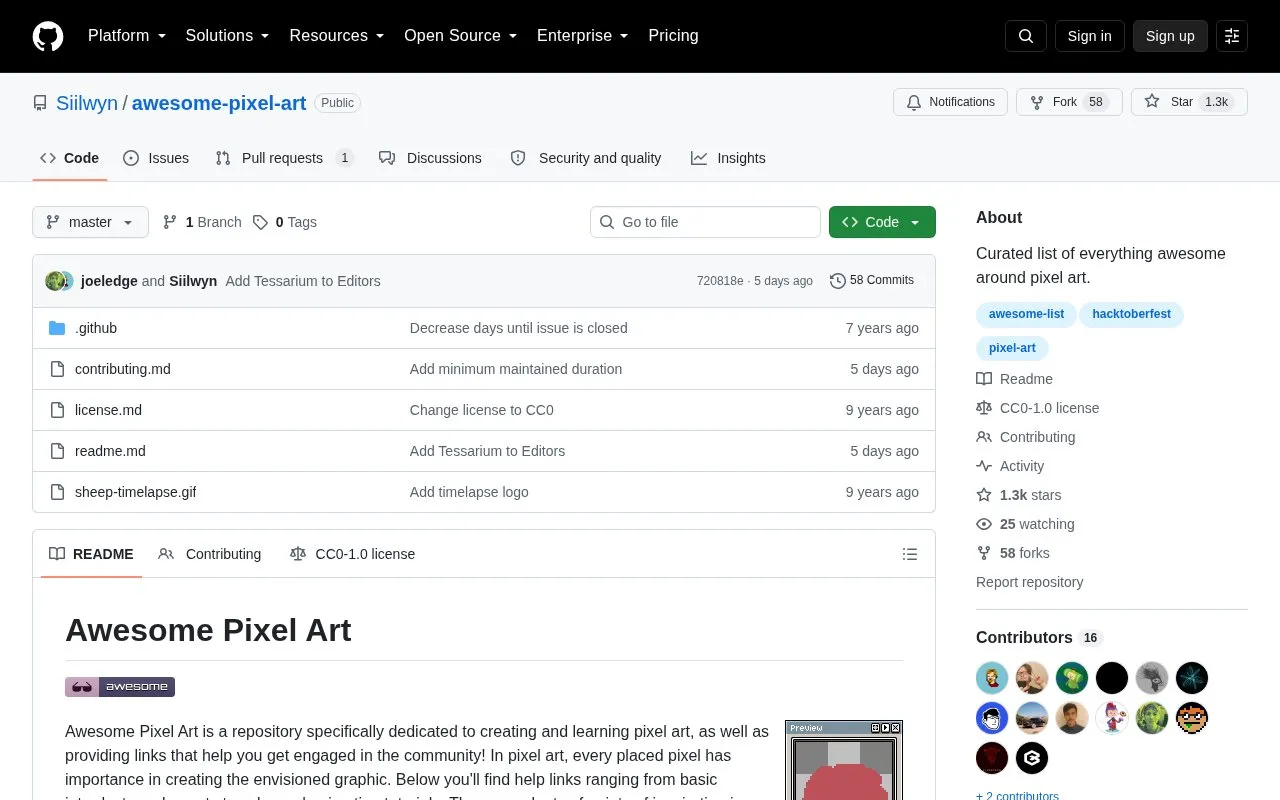The image size is (1280, 800).
Task: Switch to the Pull requests tab
Action: [284, 158]
